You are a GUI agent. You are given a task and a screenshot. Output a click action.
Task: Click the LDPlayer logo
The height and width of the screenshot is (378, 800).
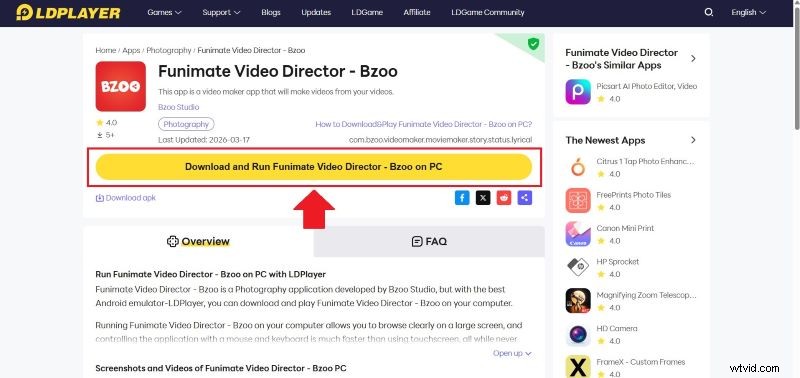pos(68,12)
